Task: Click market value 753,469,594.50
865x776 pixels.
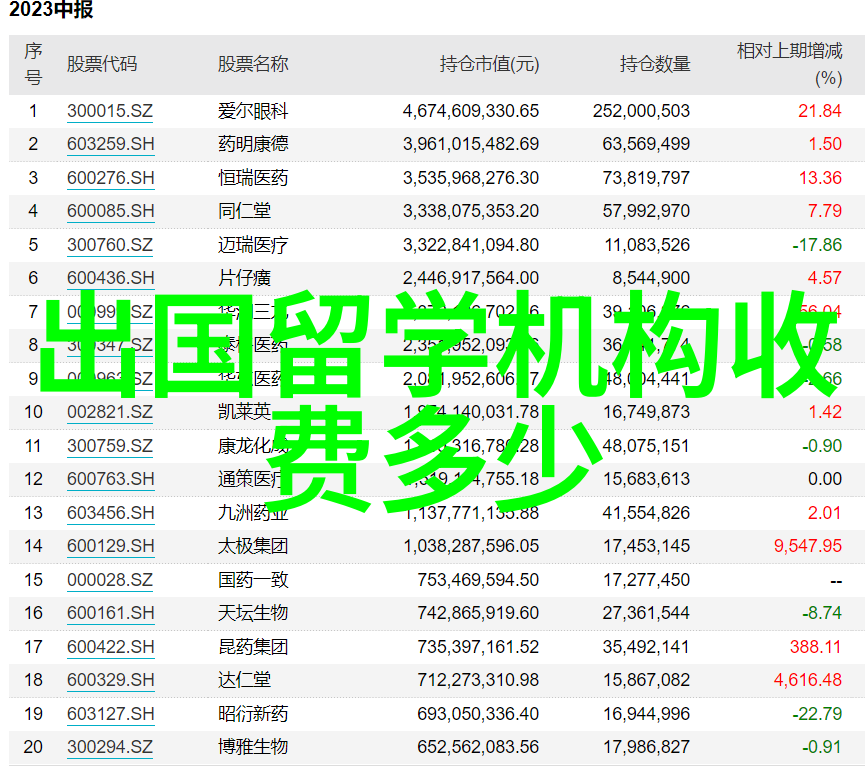Action: click(478, 580)
